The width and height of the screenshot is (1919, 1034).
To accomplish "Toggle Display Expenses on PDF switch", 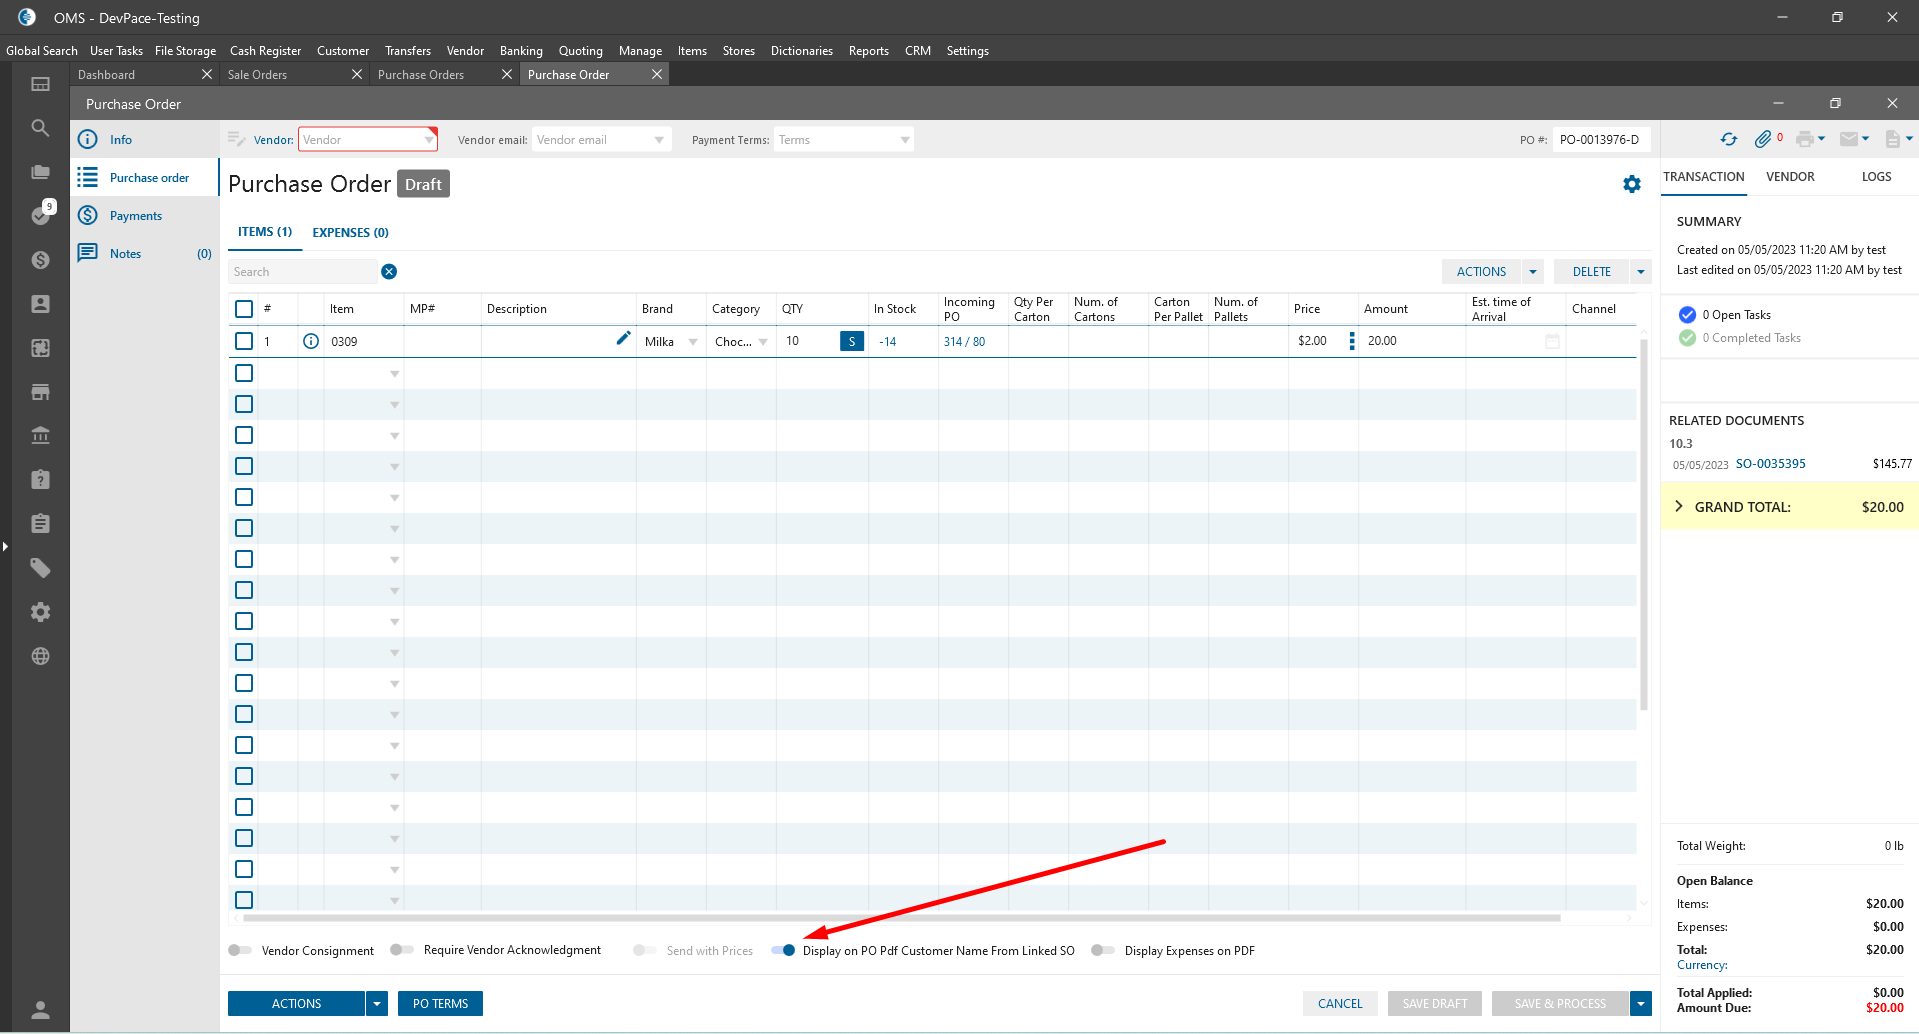I will pyautogui.click(x=1103, y=950).
